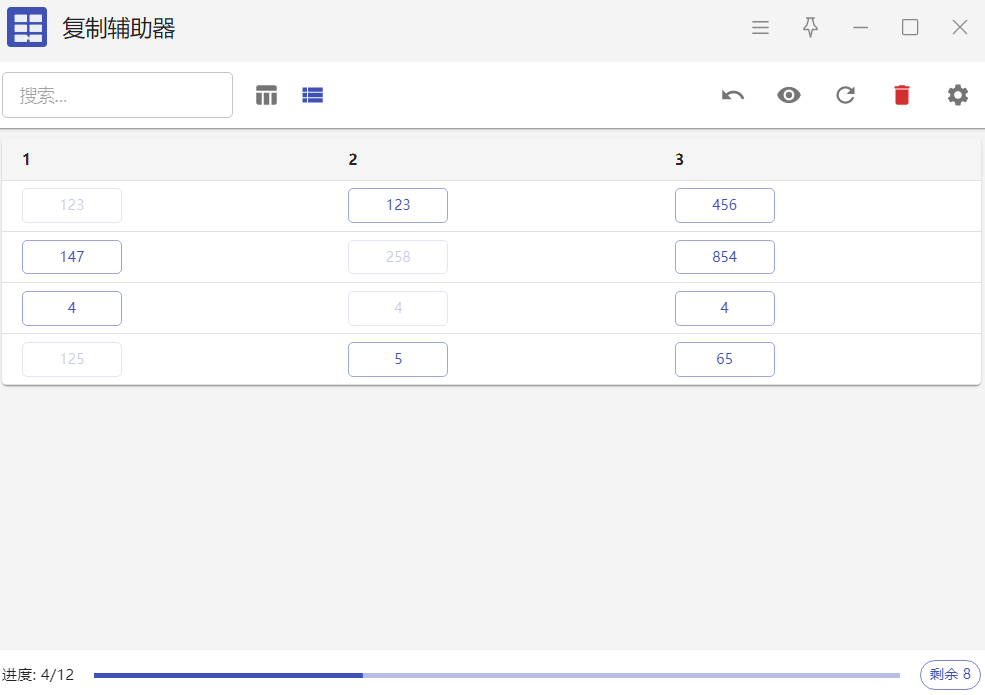Click the progress bar at the bottom
Viewport: 985px width, 695px height.
(x=496, y=675)
